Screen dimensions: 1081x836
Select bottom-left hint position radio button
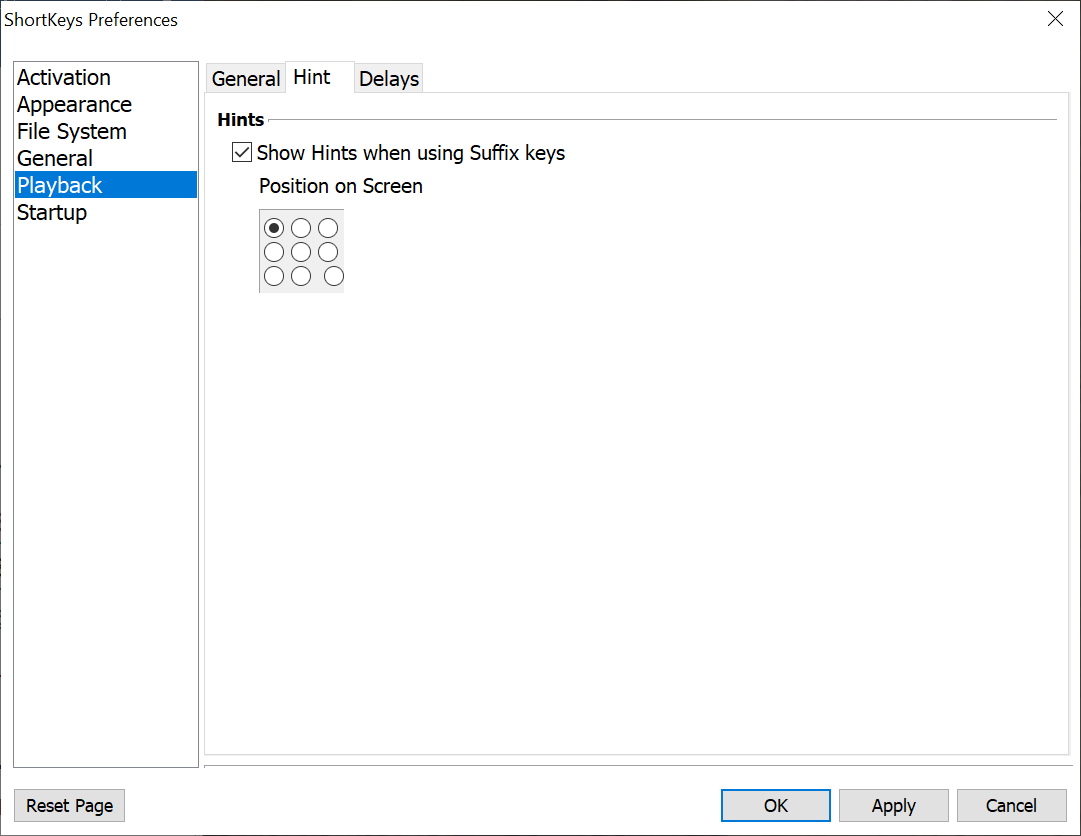(x=274, y=276)
